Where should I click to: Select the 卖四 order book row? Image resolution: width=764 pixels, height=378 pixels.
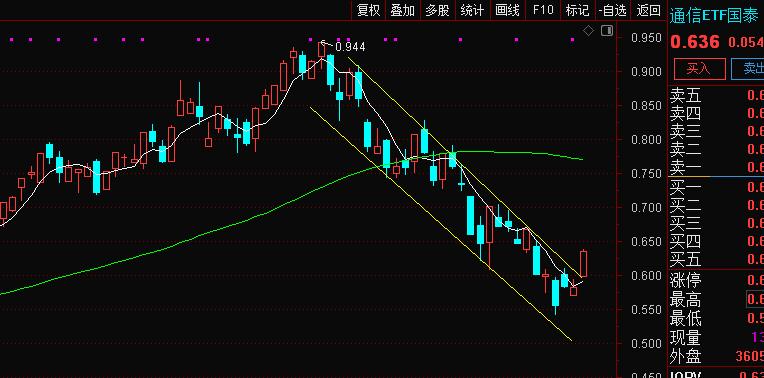click(x=716, y=113)
